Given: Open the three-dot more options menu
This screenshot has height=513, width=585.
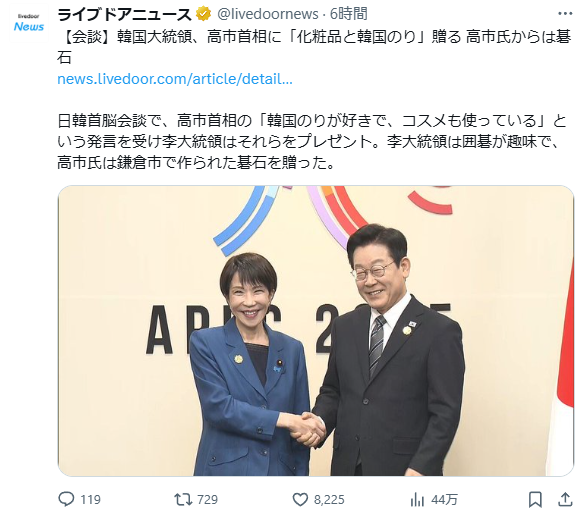Looking at the screenshot, I should pos(565,14).
